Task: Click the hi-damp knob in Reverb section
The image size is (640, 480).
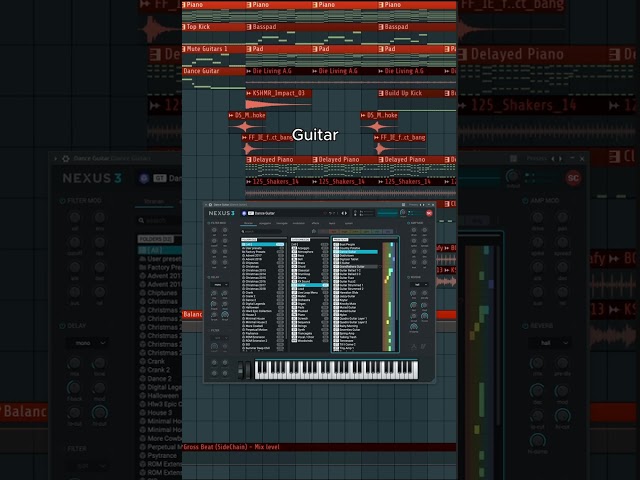Action: coord(413,326)
